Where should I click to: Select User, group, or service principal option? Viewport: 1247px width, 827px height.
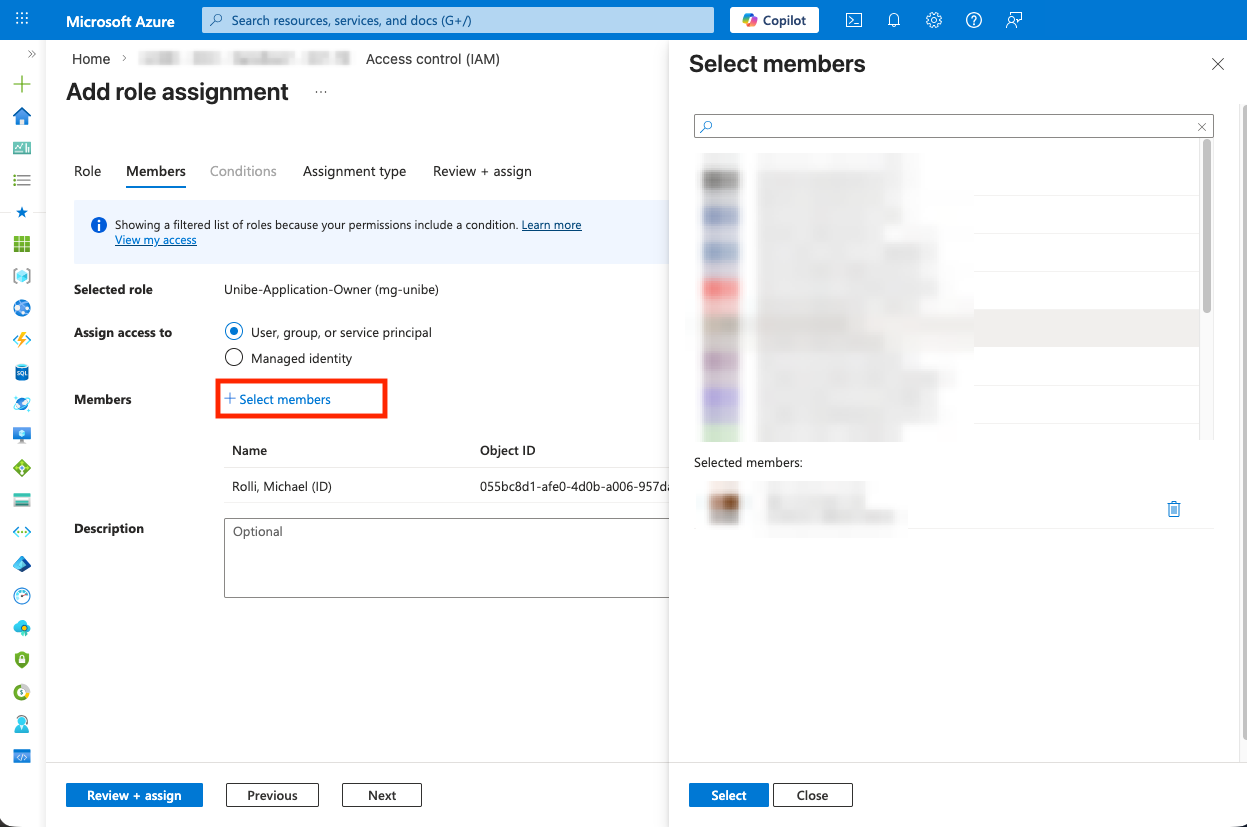point(234,332)
